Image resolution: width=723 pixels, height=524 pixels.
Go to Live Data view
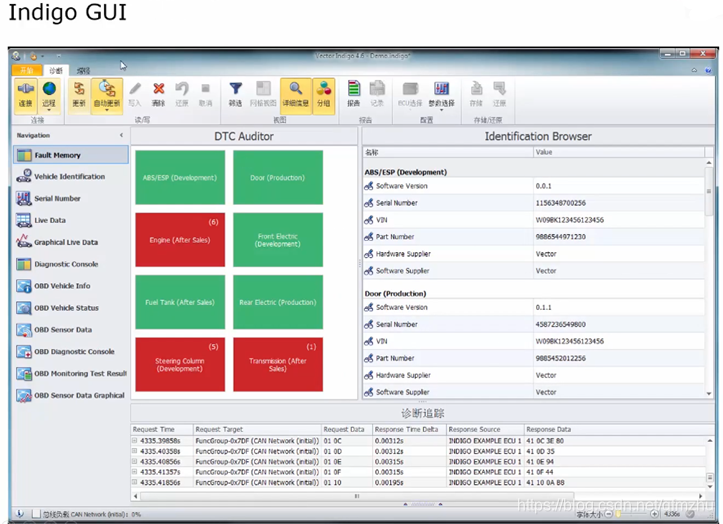pos(71,220)
